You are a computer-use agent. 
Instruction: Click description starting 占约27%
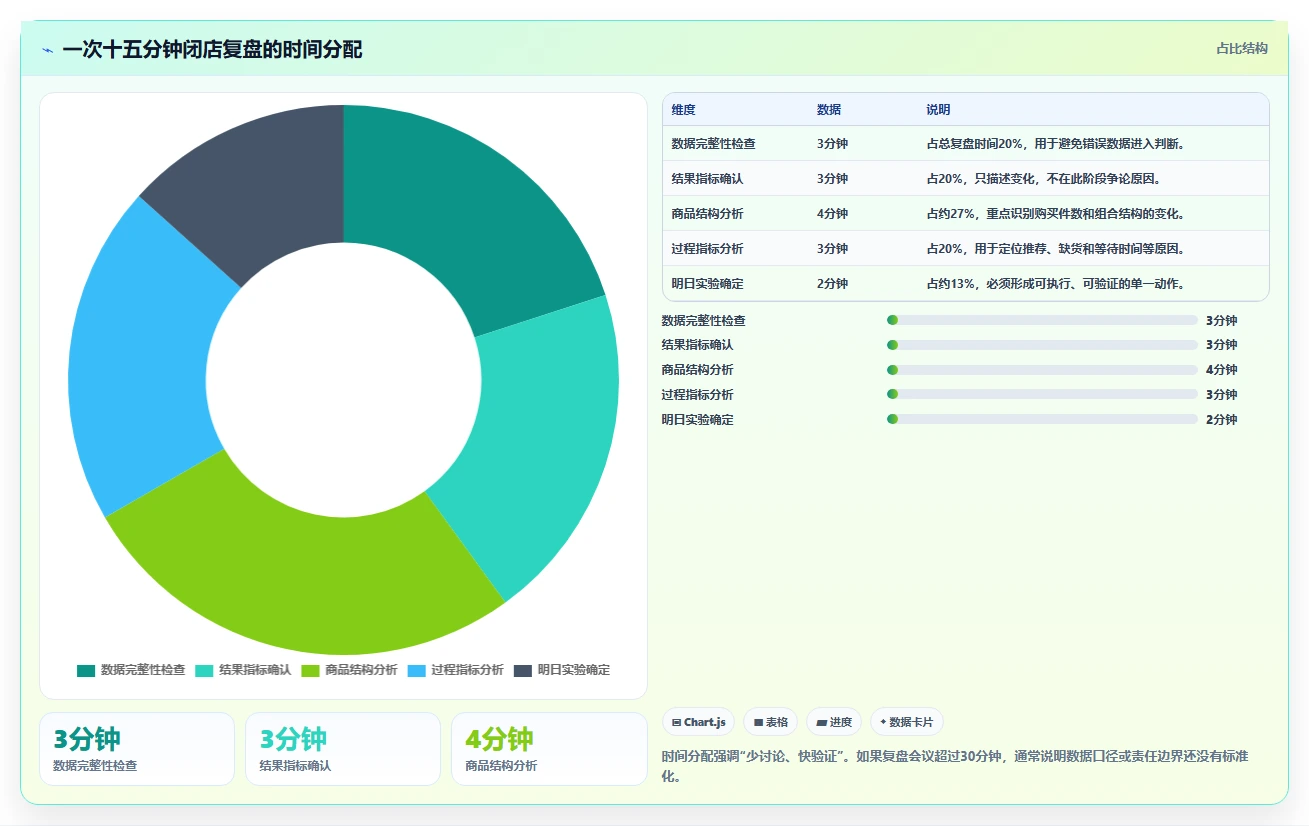tap(1056, 214)
